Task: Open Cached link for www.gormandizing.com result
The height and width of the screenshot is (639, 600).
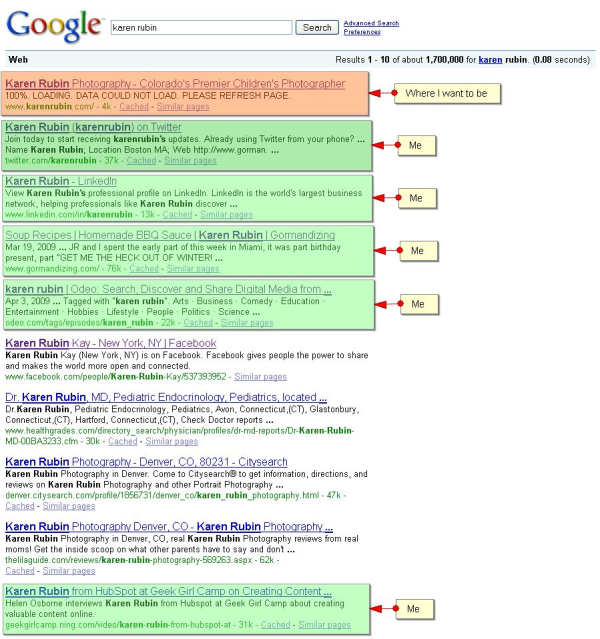Action: (x=144, y=269)
